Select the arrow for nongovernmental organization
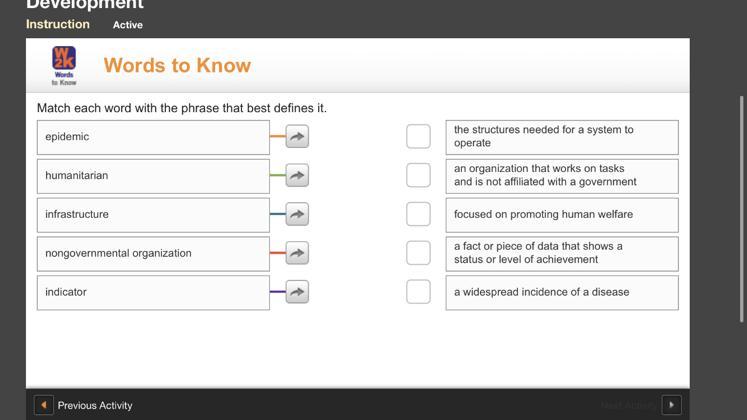 (297, 253)
